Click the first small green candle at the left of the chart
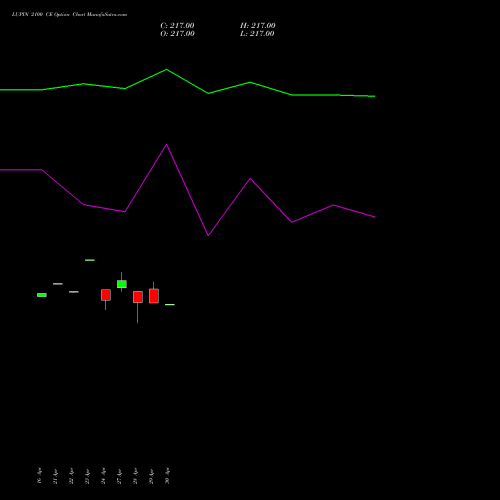 click(42, 295)
